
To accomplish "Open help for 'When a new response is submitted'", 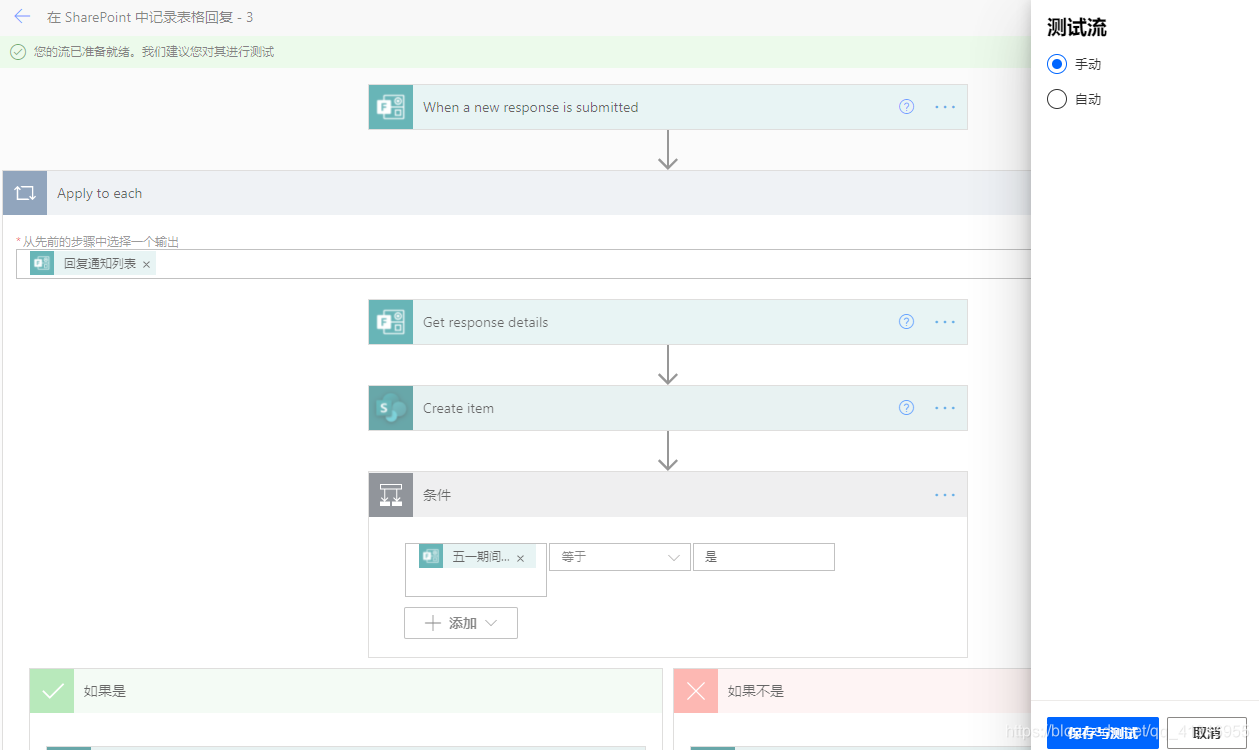I will tap(906, 107).
